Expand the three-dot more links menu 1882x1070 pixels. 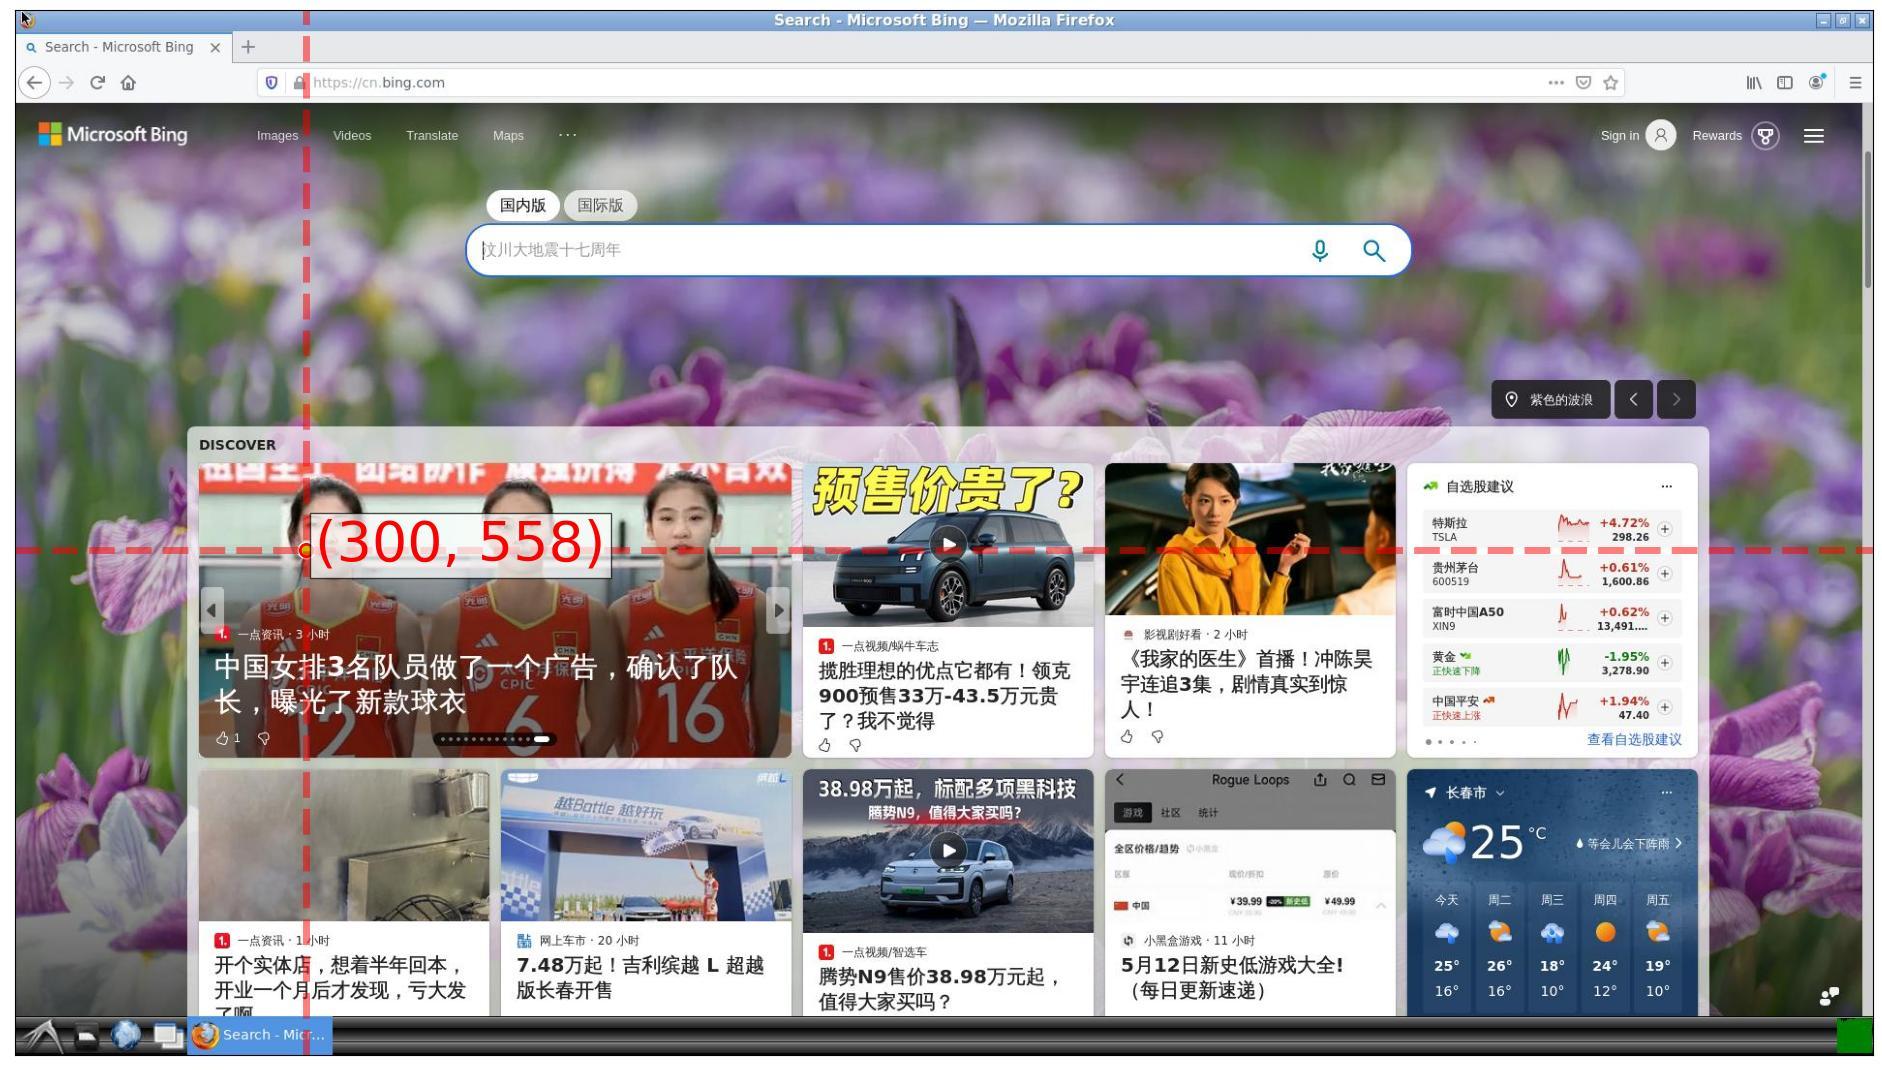point(567,135)
